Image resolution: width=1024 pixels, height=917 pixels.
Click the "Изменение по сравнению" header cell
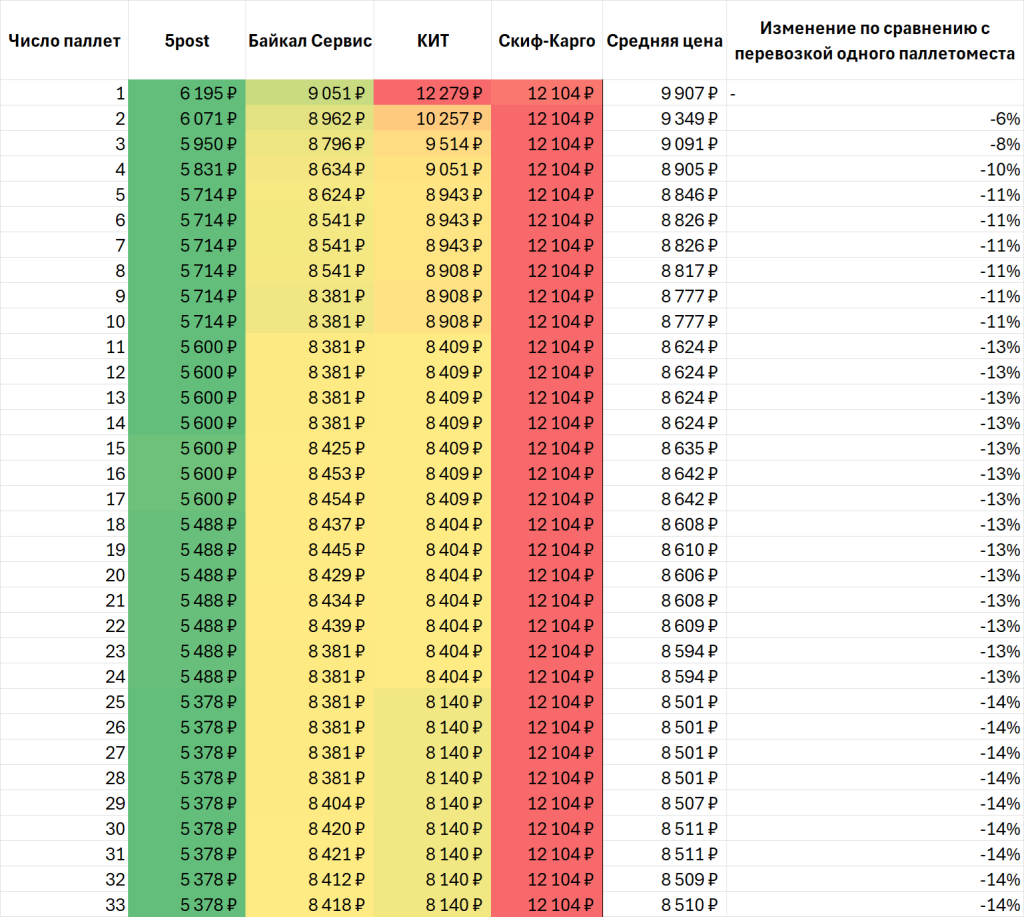tap(874, 42)
